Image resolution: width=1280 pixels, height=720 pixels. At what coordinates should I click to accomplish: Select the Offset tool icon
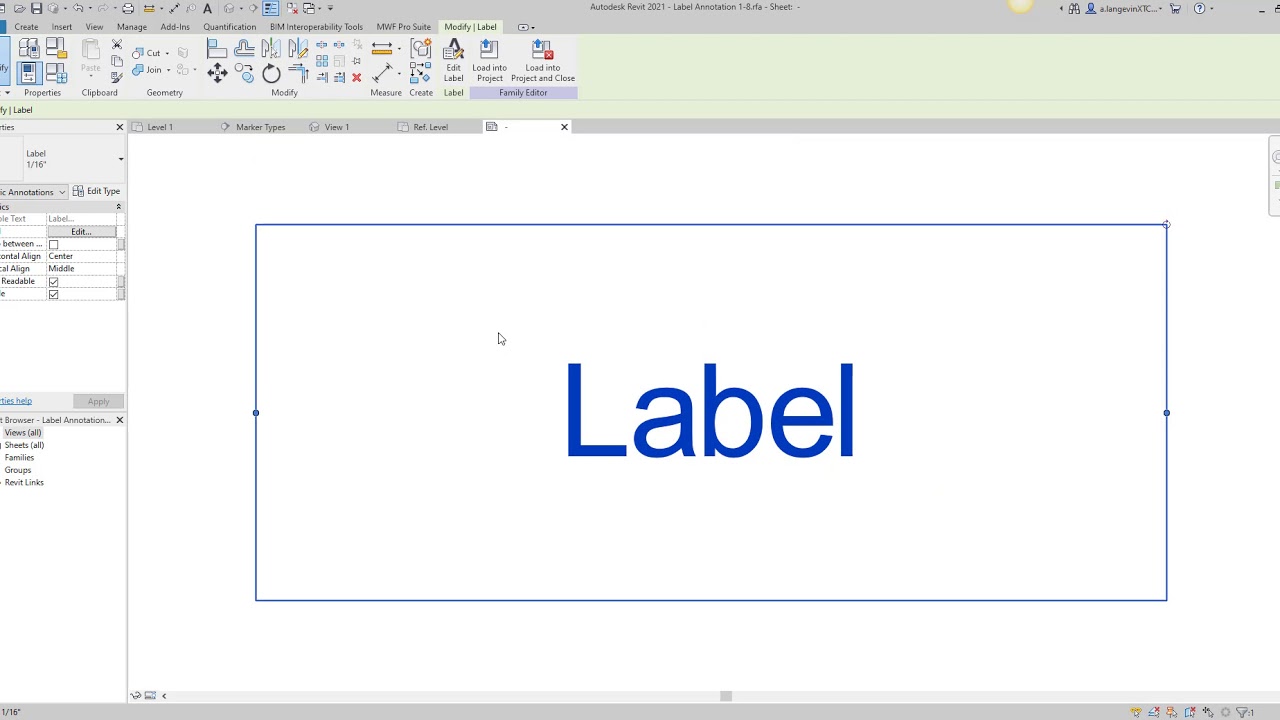244,48
